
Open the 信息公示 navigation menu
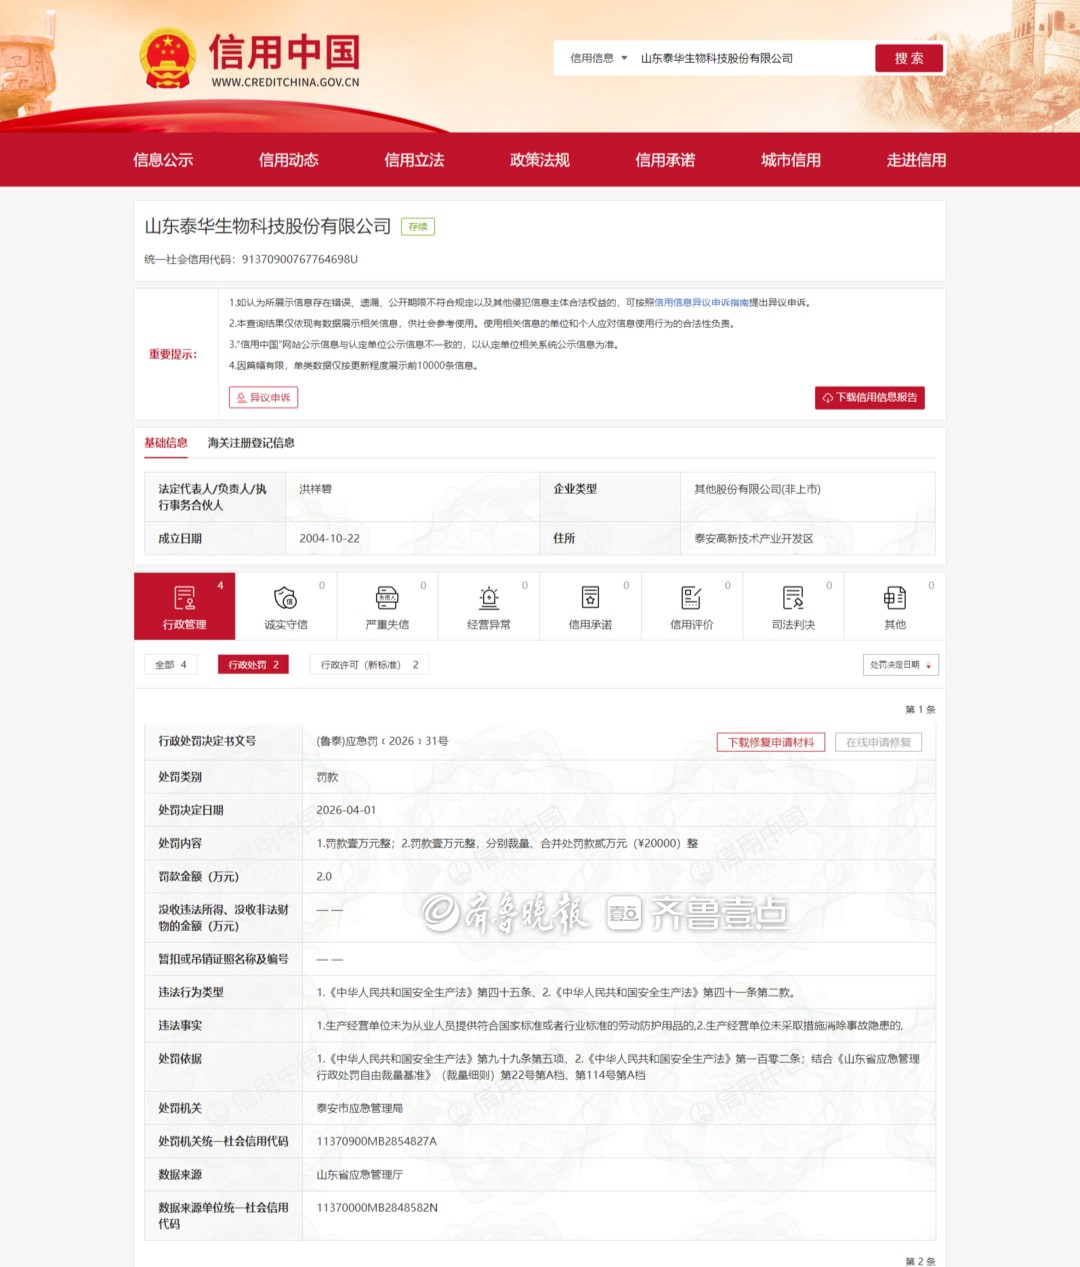pos(163,160)
